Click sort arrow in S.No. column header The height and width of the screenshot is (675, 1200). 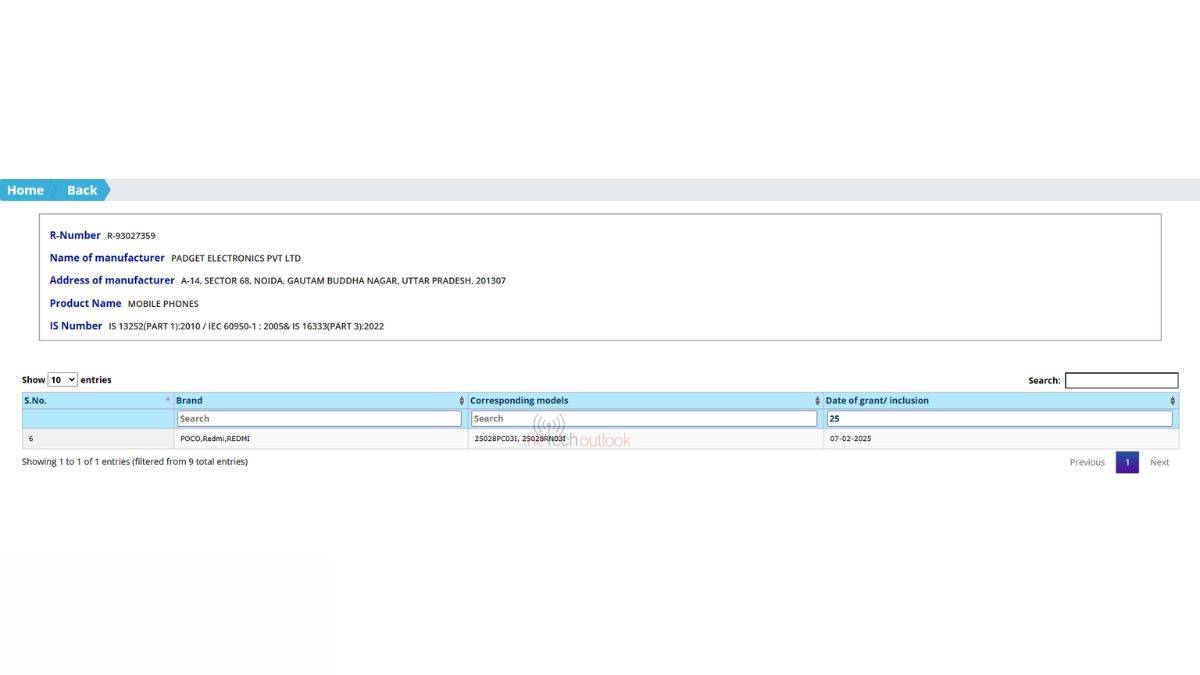click(167, 400)
